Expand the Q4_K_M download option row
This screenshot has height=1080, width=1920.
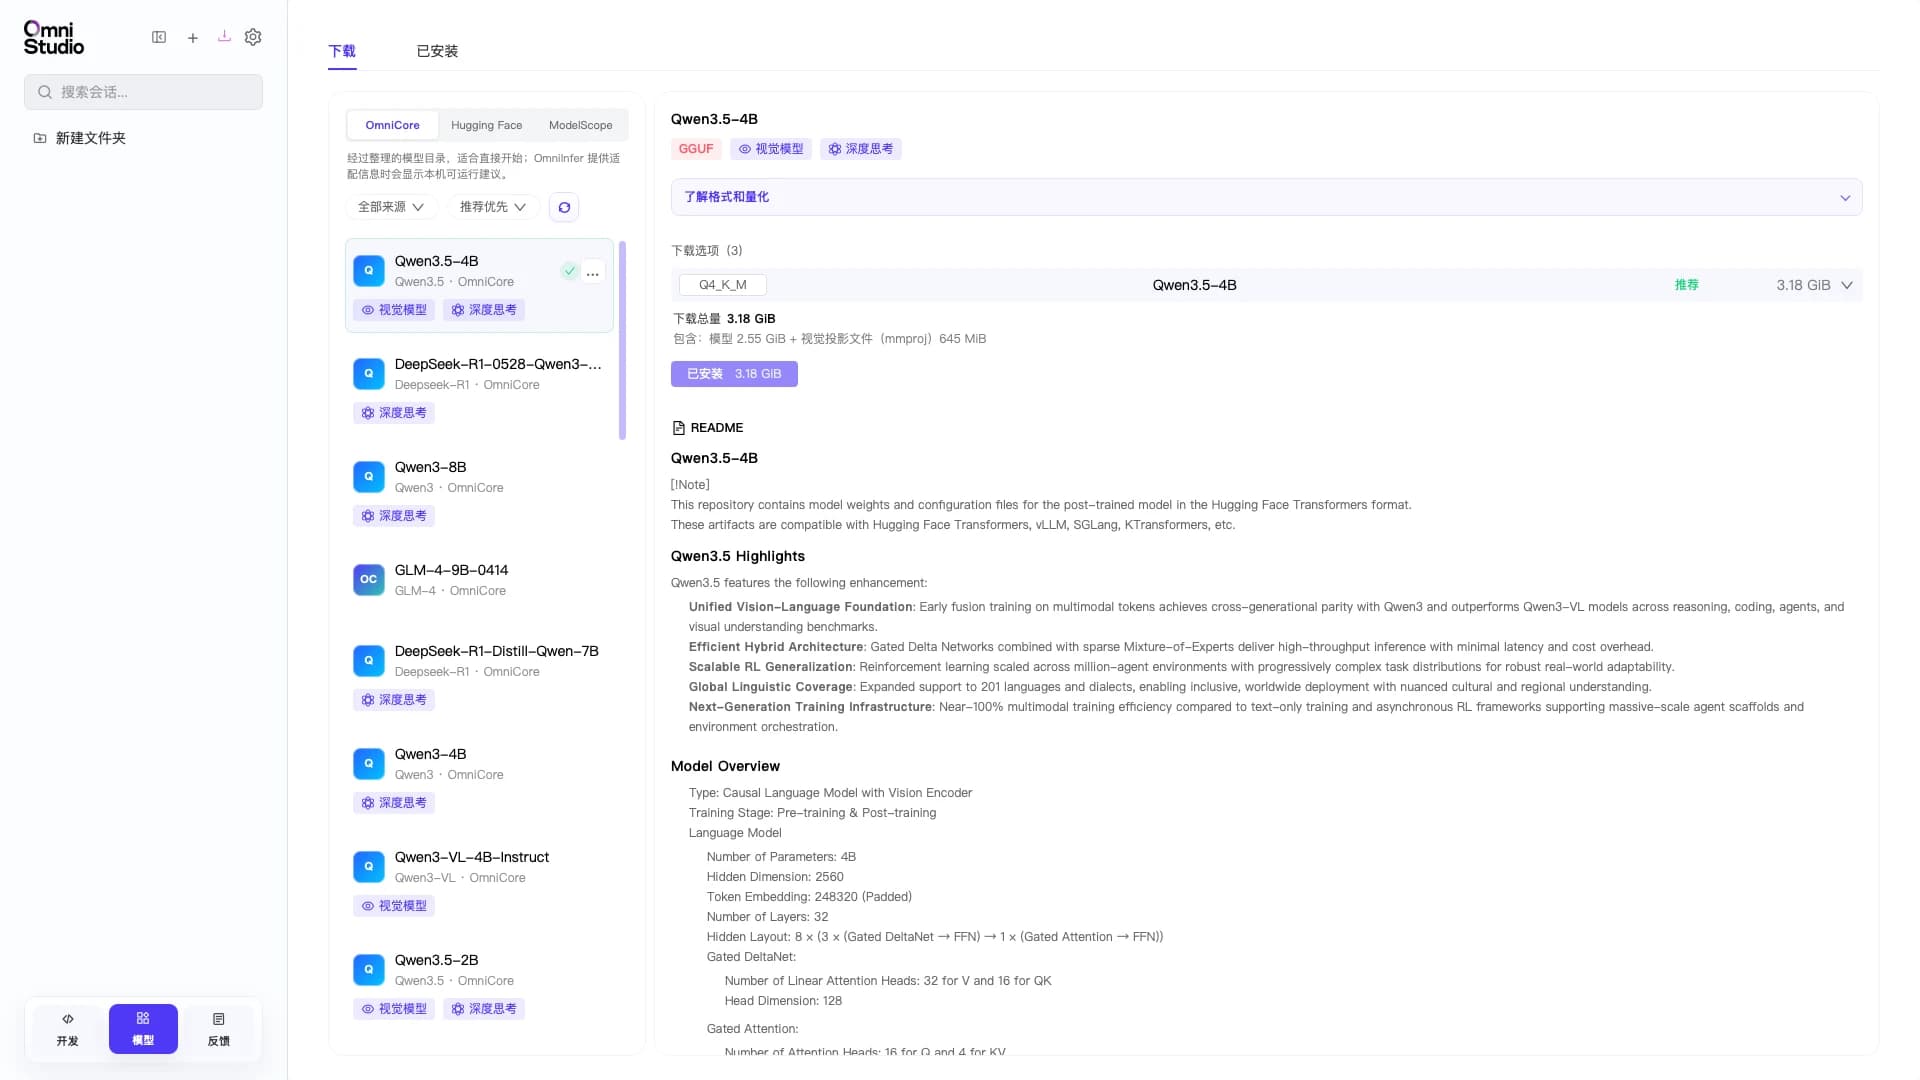coord(1266,285)
